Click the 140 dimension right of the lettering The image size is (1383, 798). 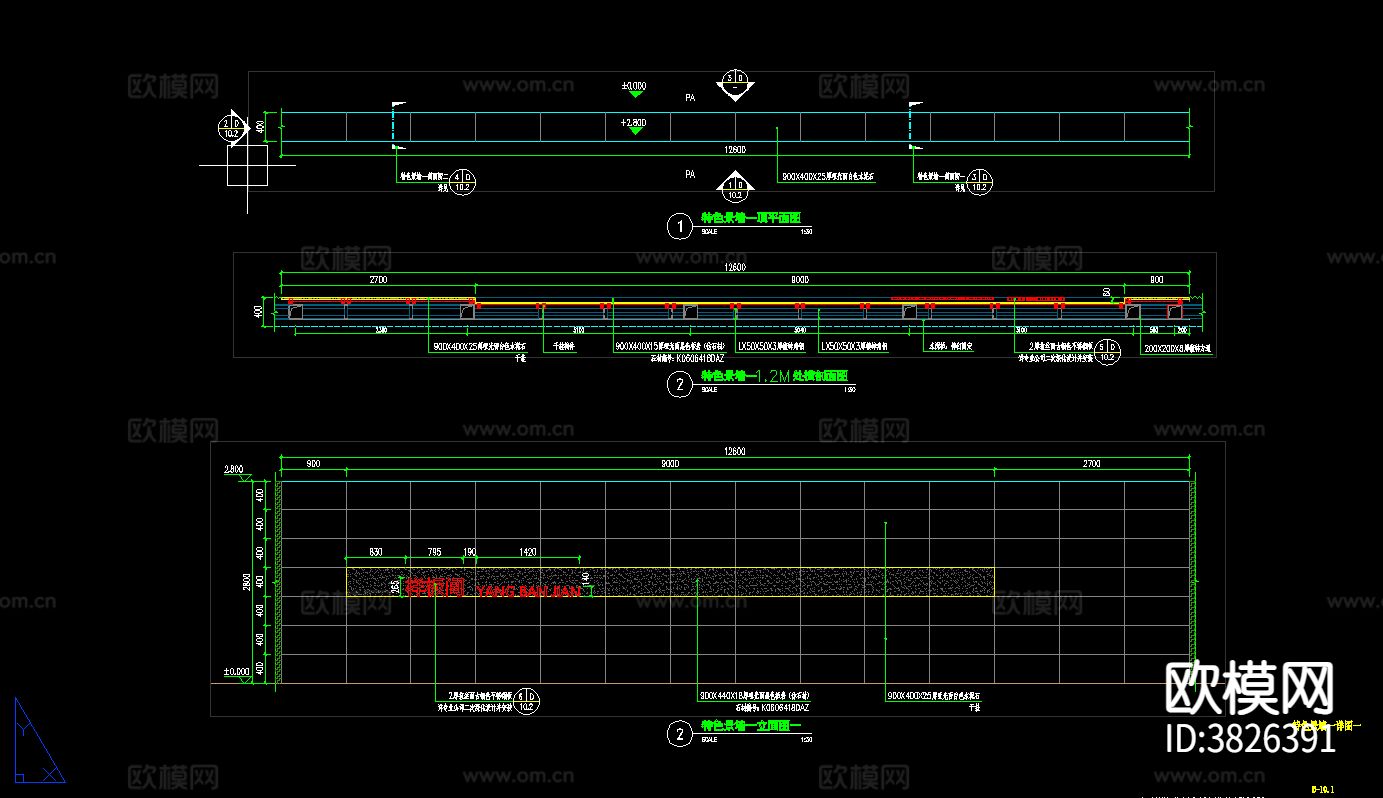pyautogui.click(x=586, y=579)
